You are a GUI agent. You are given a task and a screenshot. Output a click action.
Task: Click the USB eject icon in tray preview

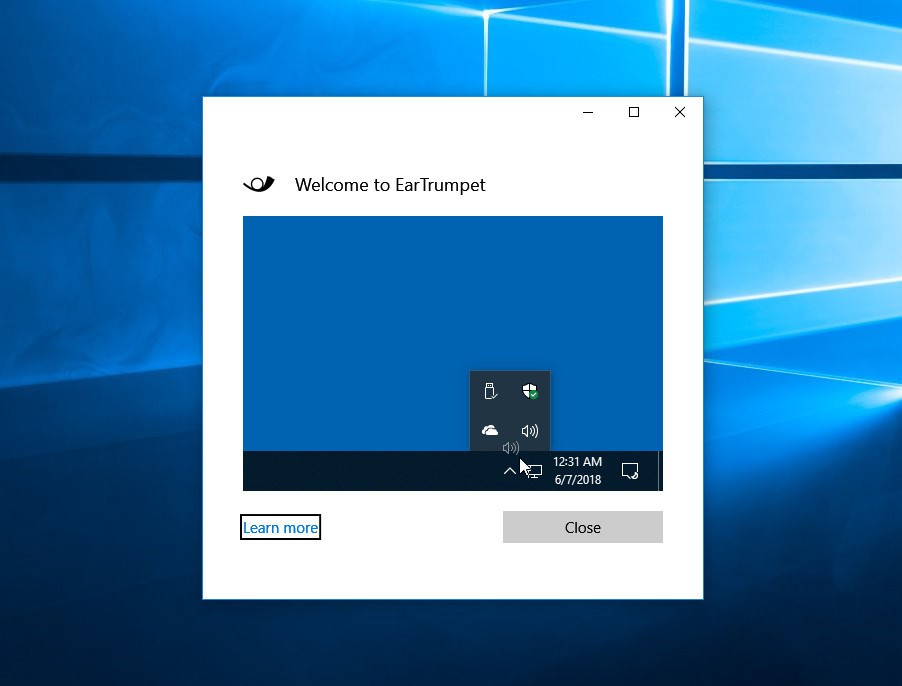coord(490,391)
